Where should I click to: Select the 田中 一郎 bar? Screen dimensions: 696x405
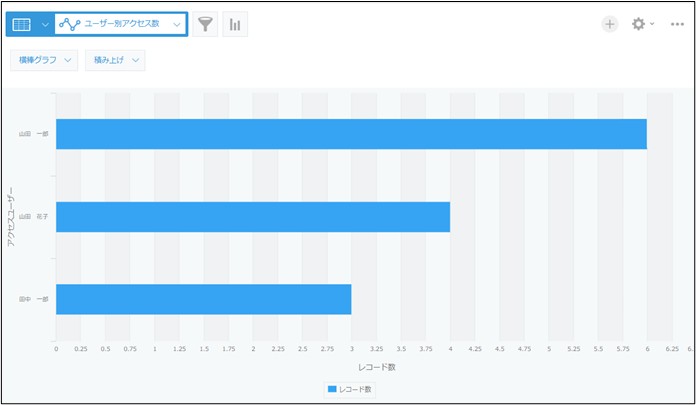click(x=203, y=299)
